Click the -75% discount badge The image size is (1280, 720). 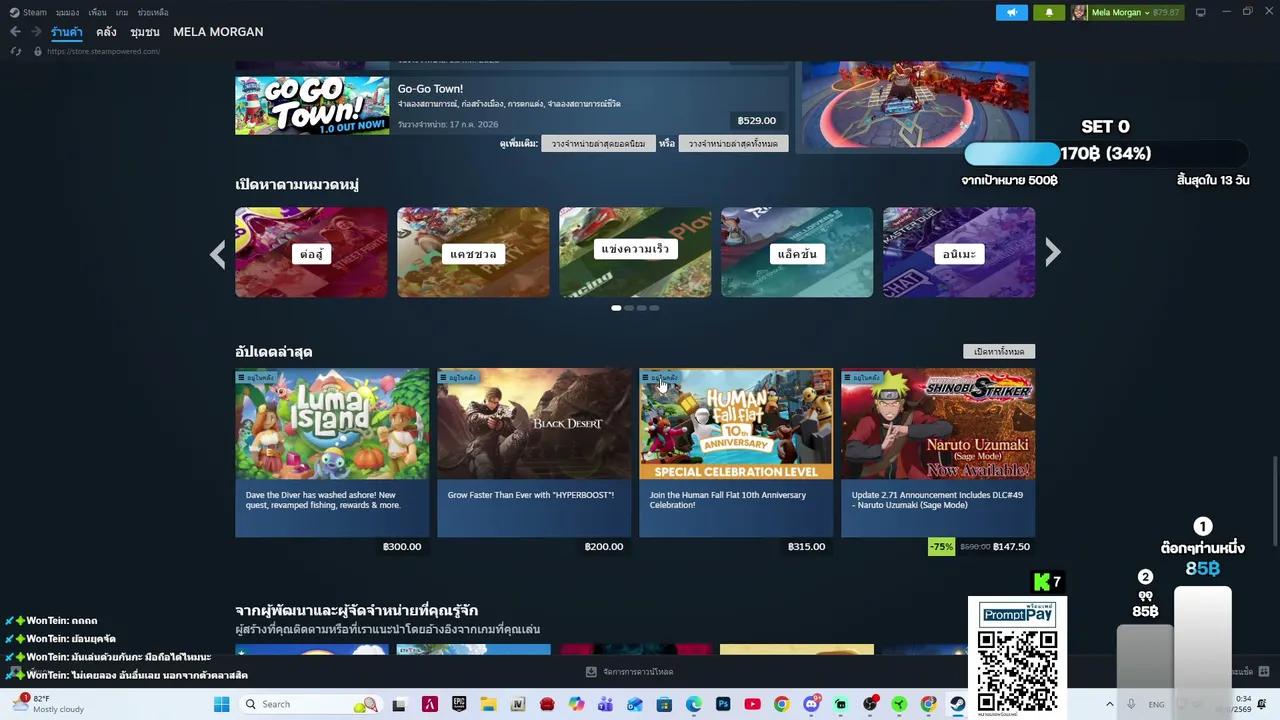click(x=941, y=547)
